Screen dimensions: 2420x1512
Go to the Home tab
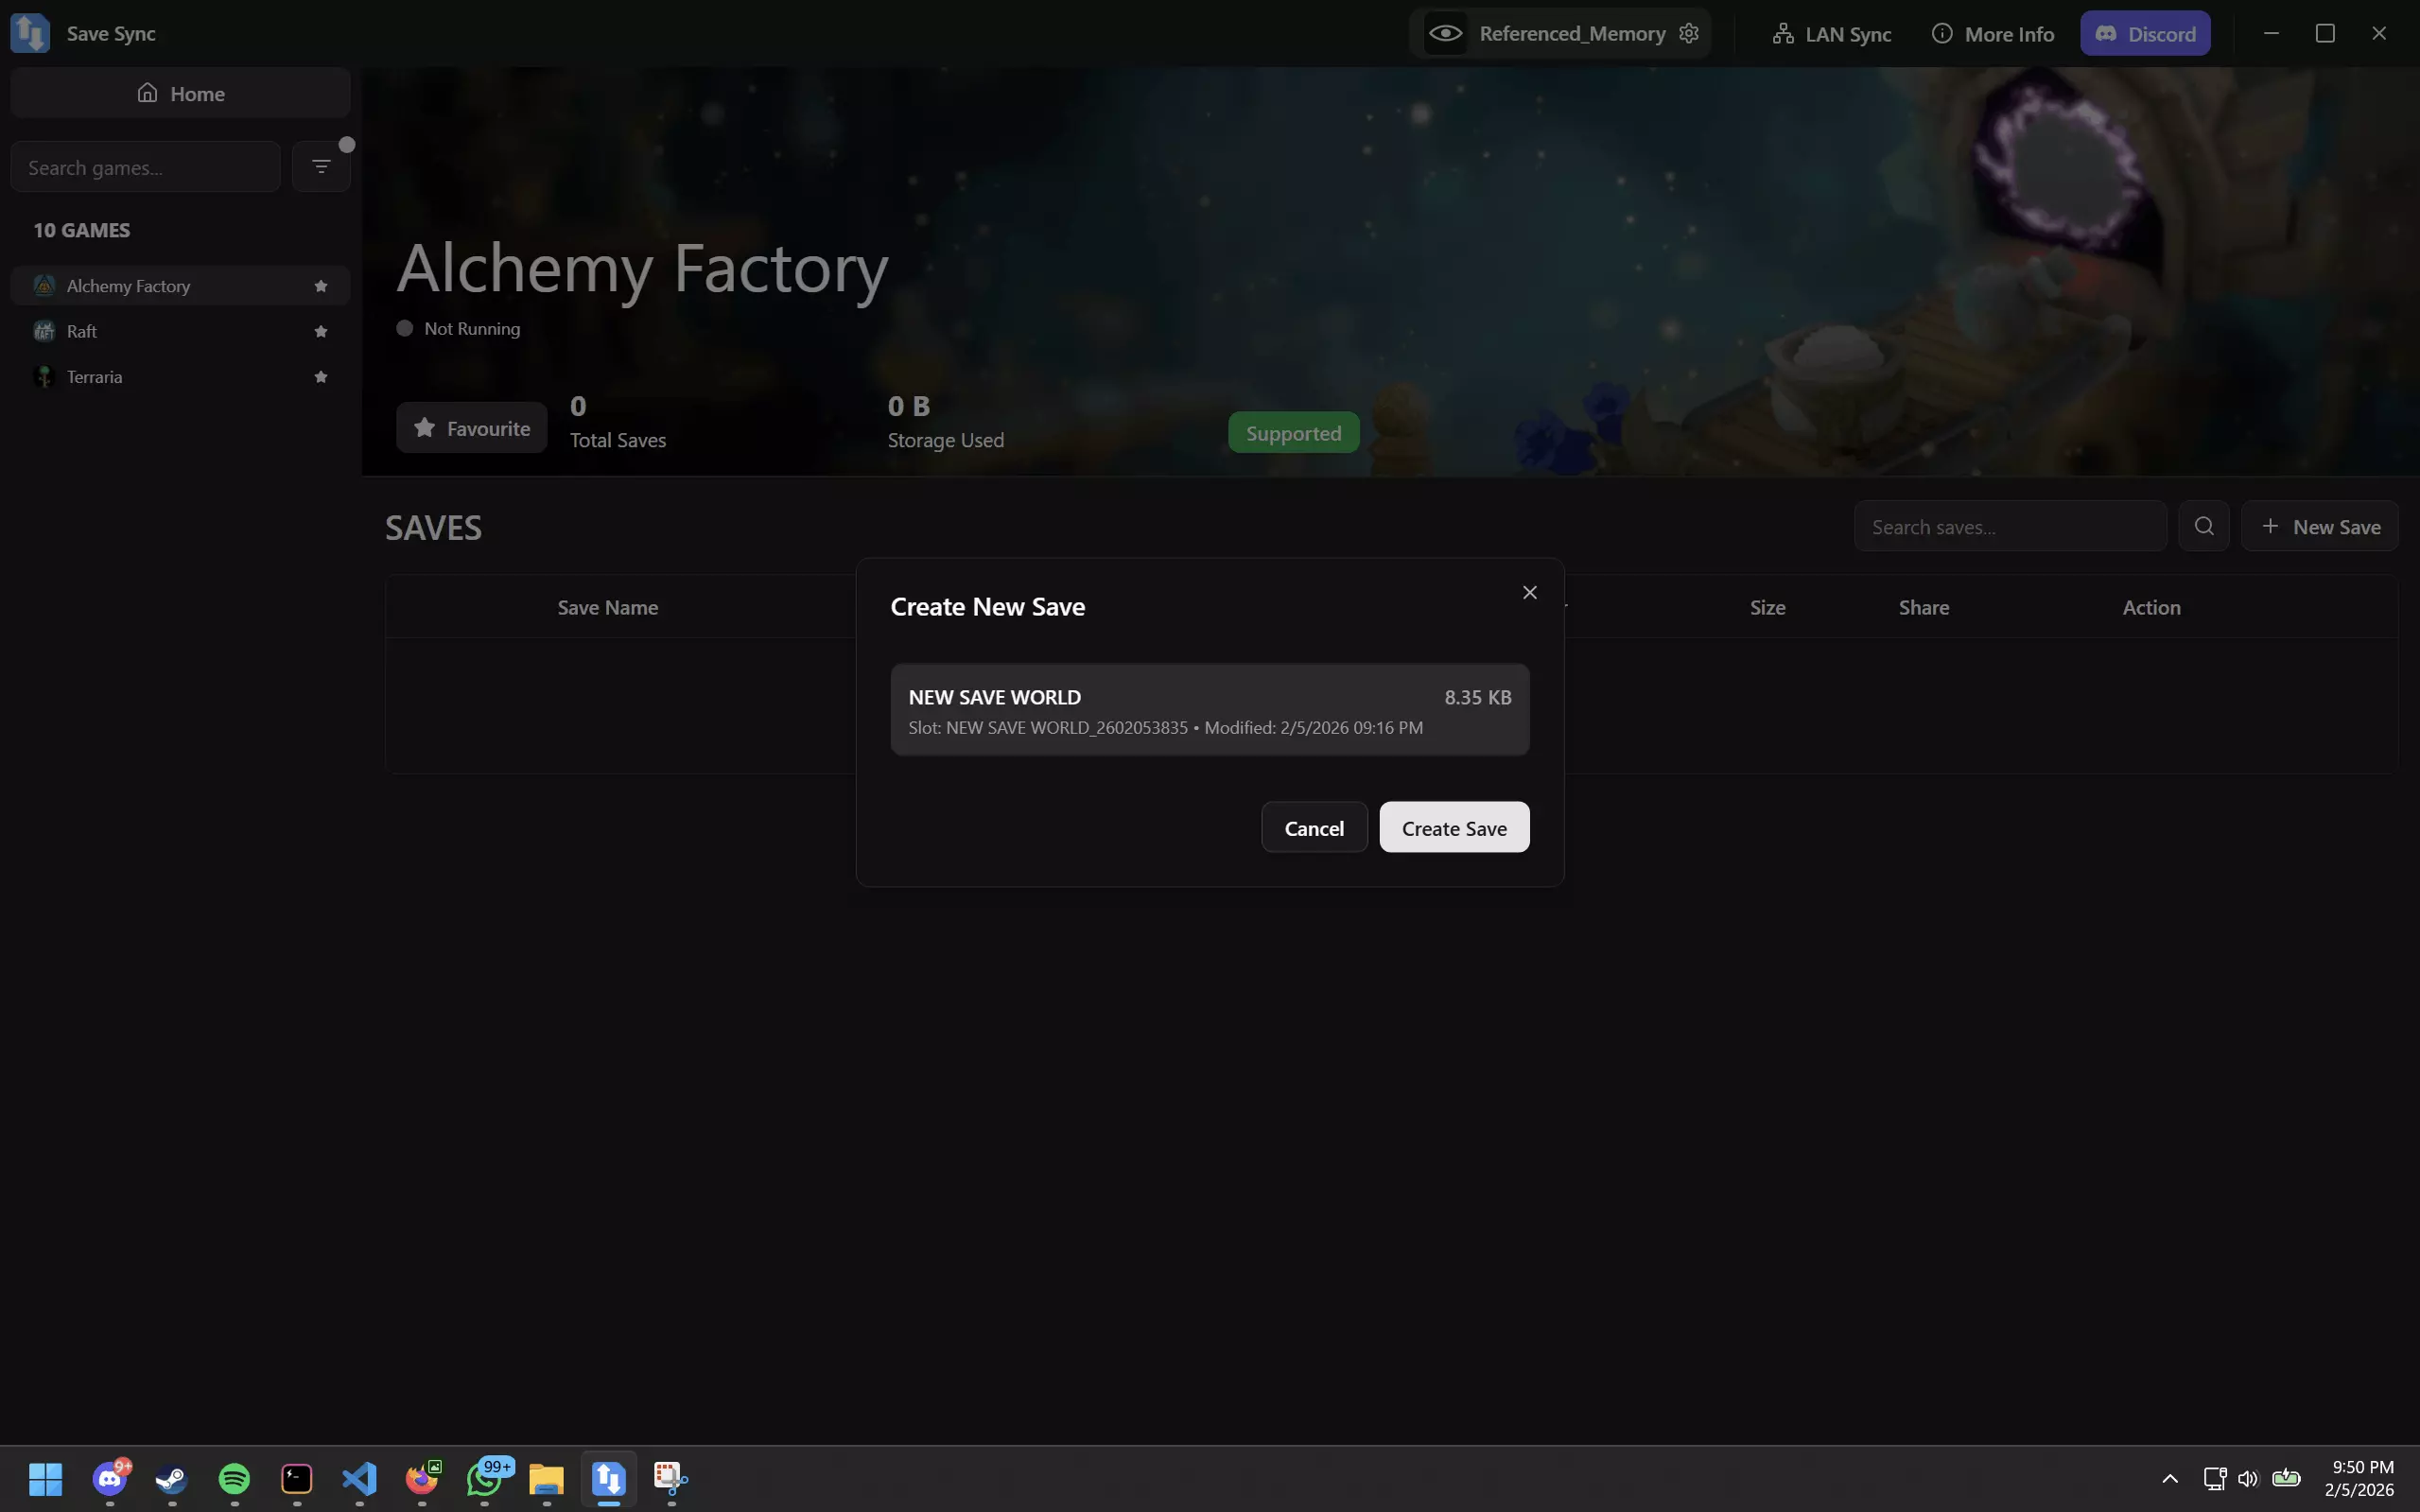coord(180,93)
